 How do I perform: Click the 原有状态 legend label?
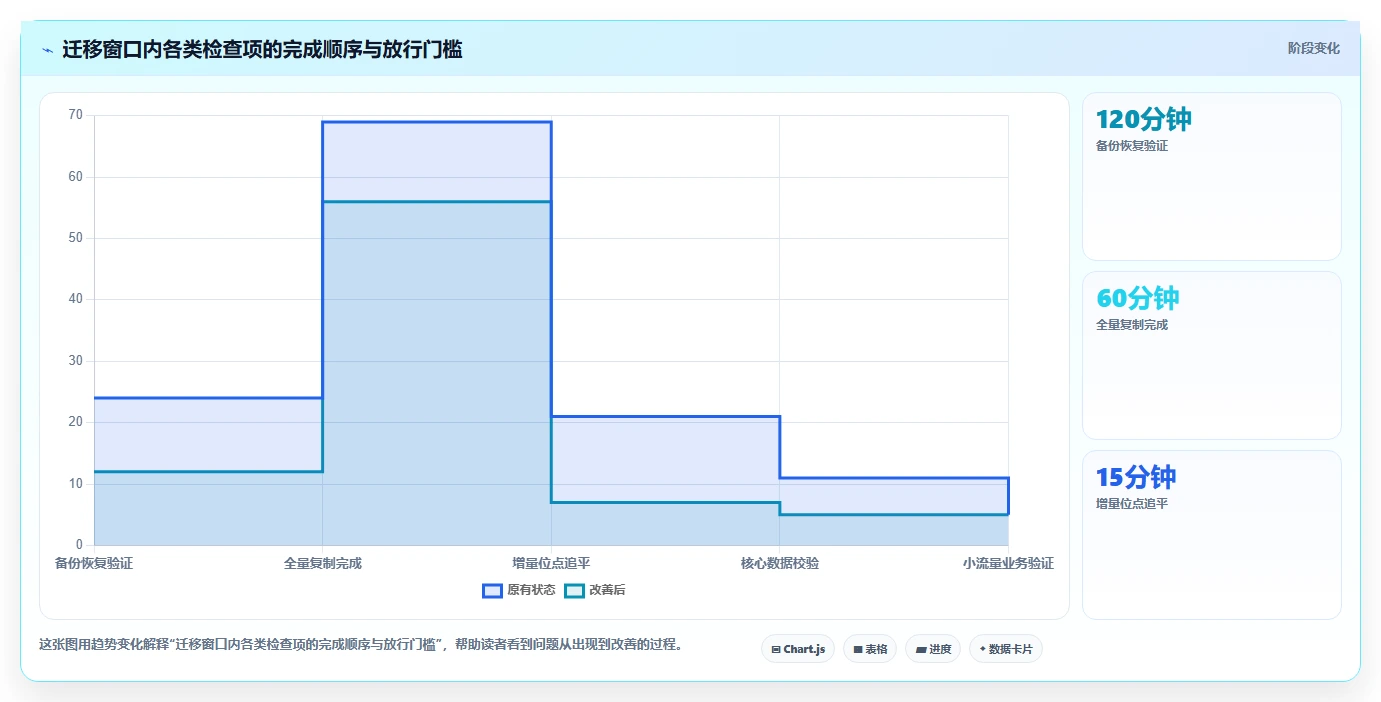[531, 590]
